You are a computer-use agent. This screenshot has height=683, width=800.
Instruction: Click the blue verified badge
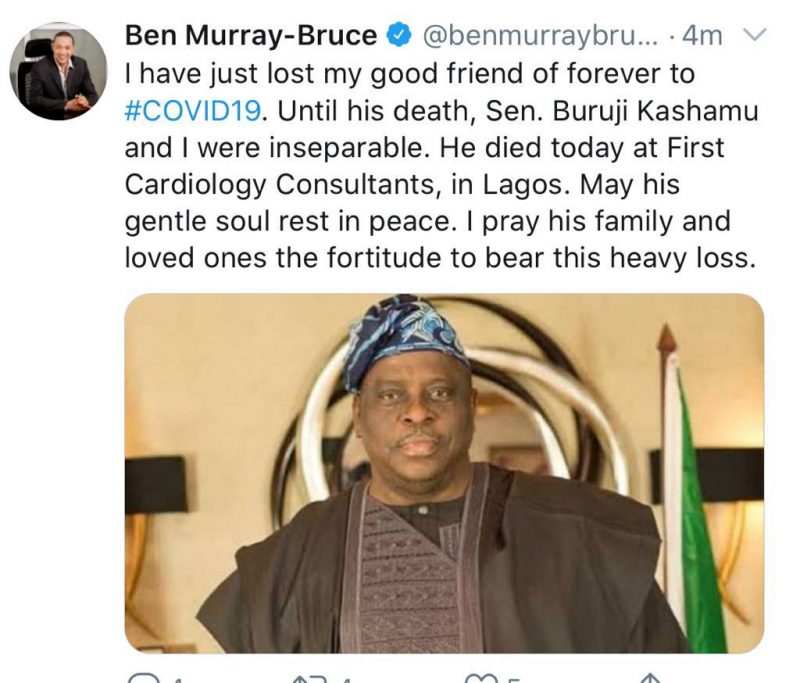398,37
